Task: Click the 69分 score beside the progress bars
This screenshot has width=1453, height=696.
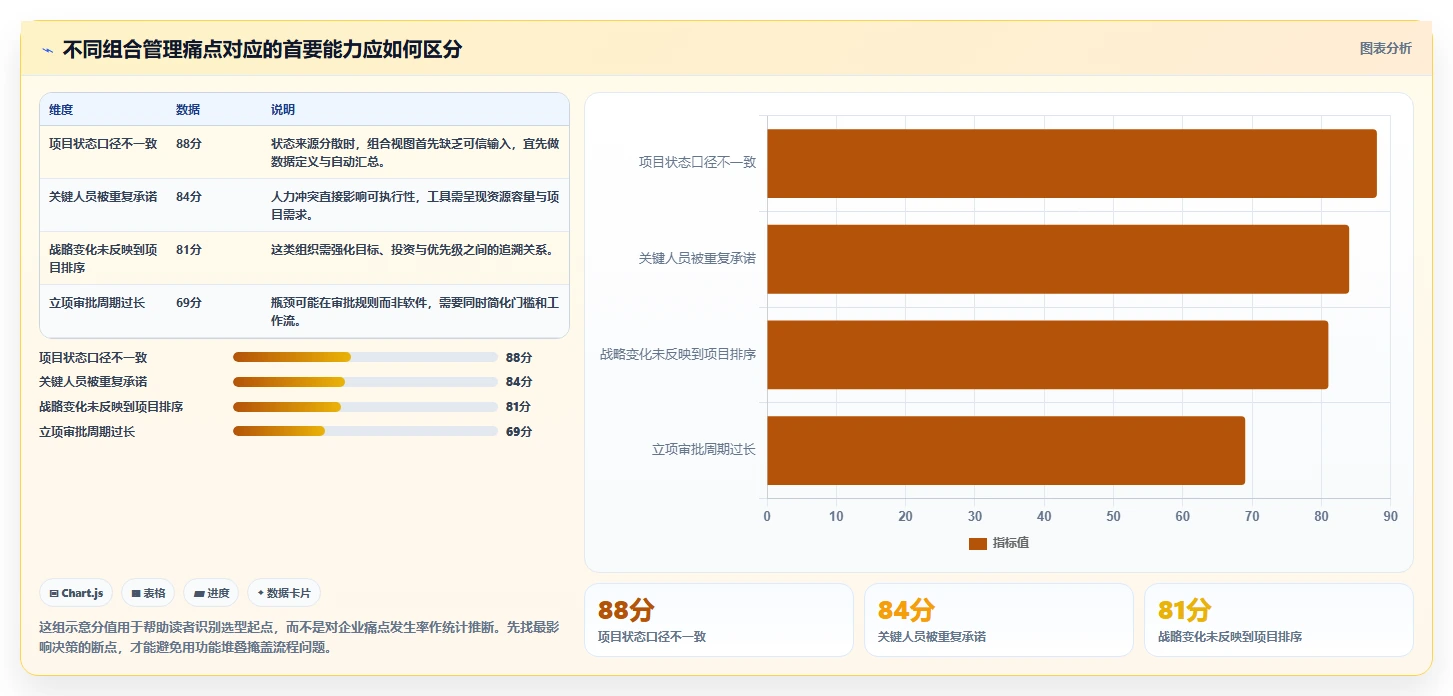Action: click(x=519, y=432)
